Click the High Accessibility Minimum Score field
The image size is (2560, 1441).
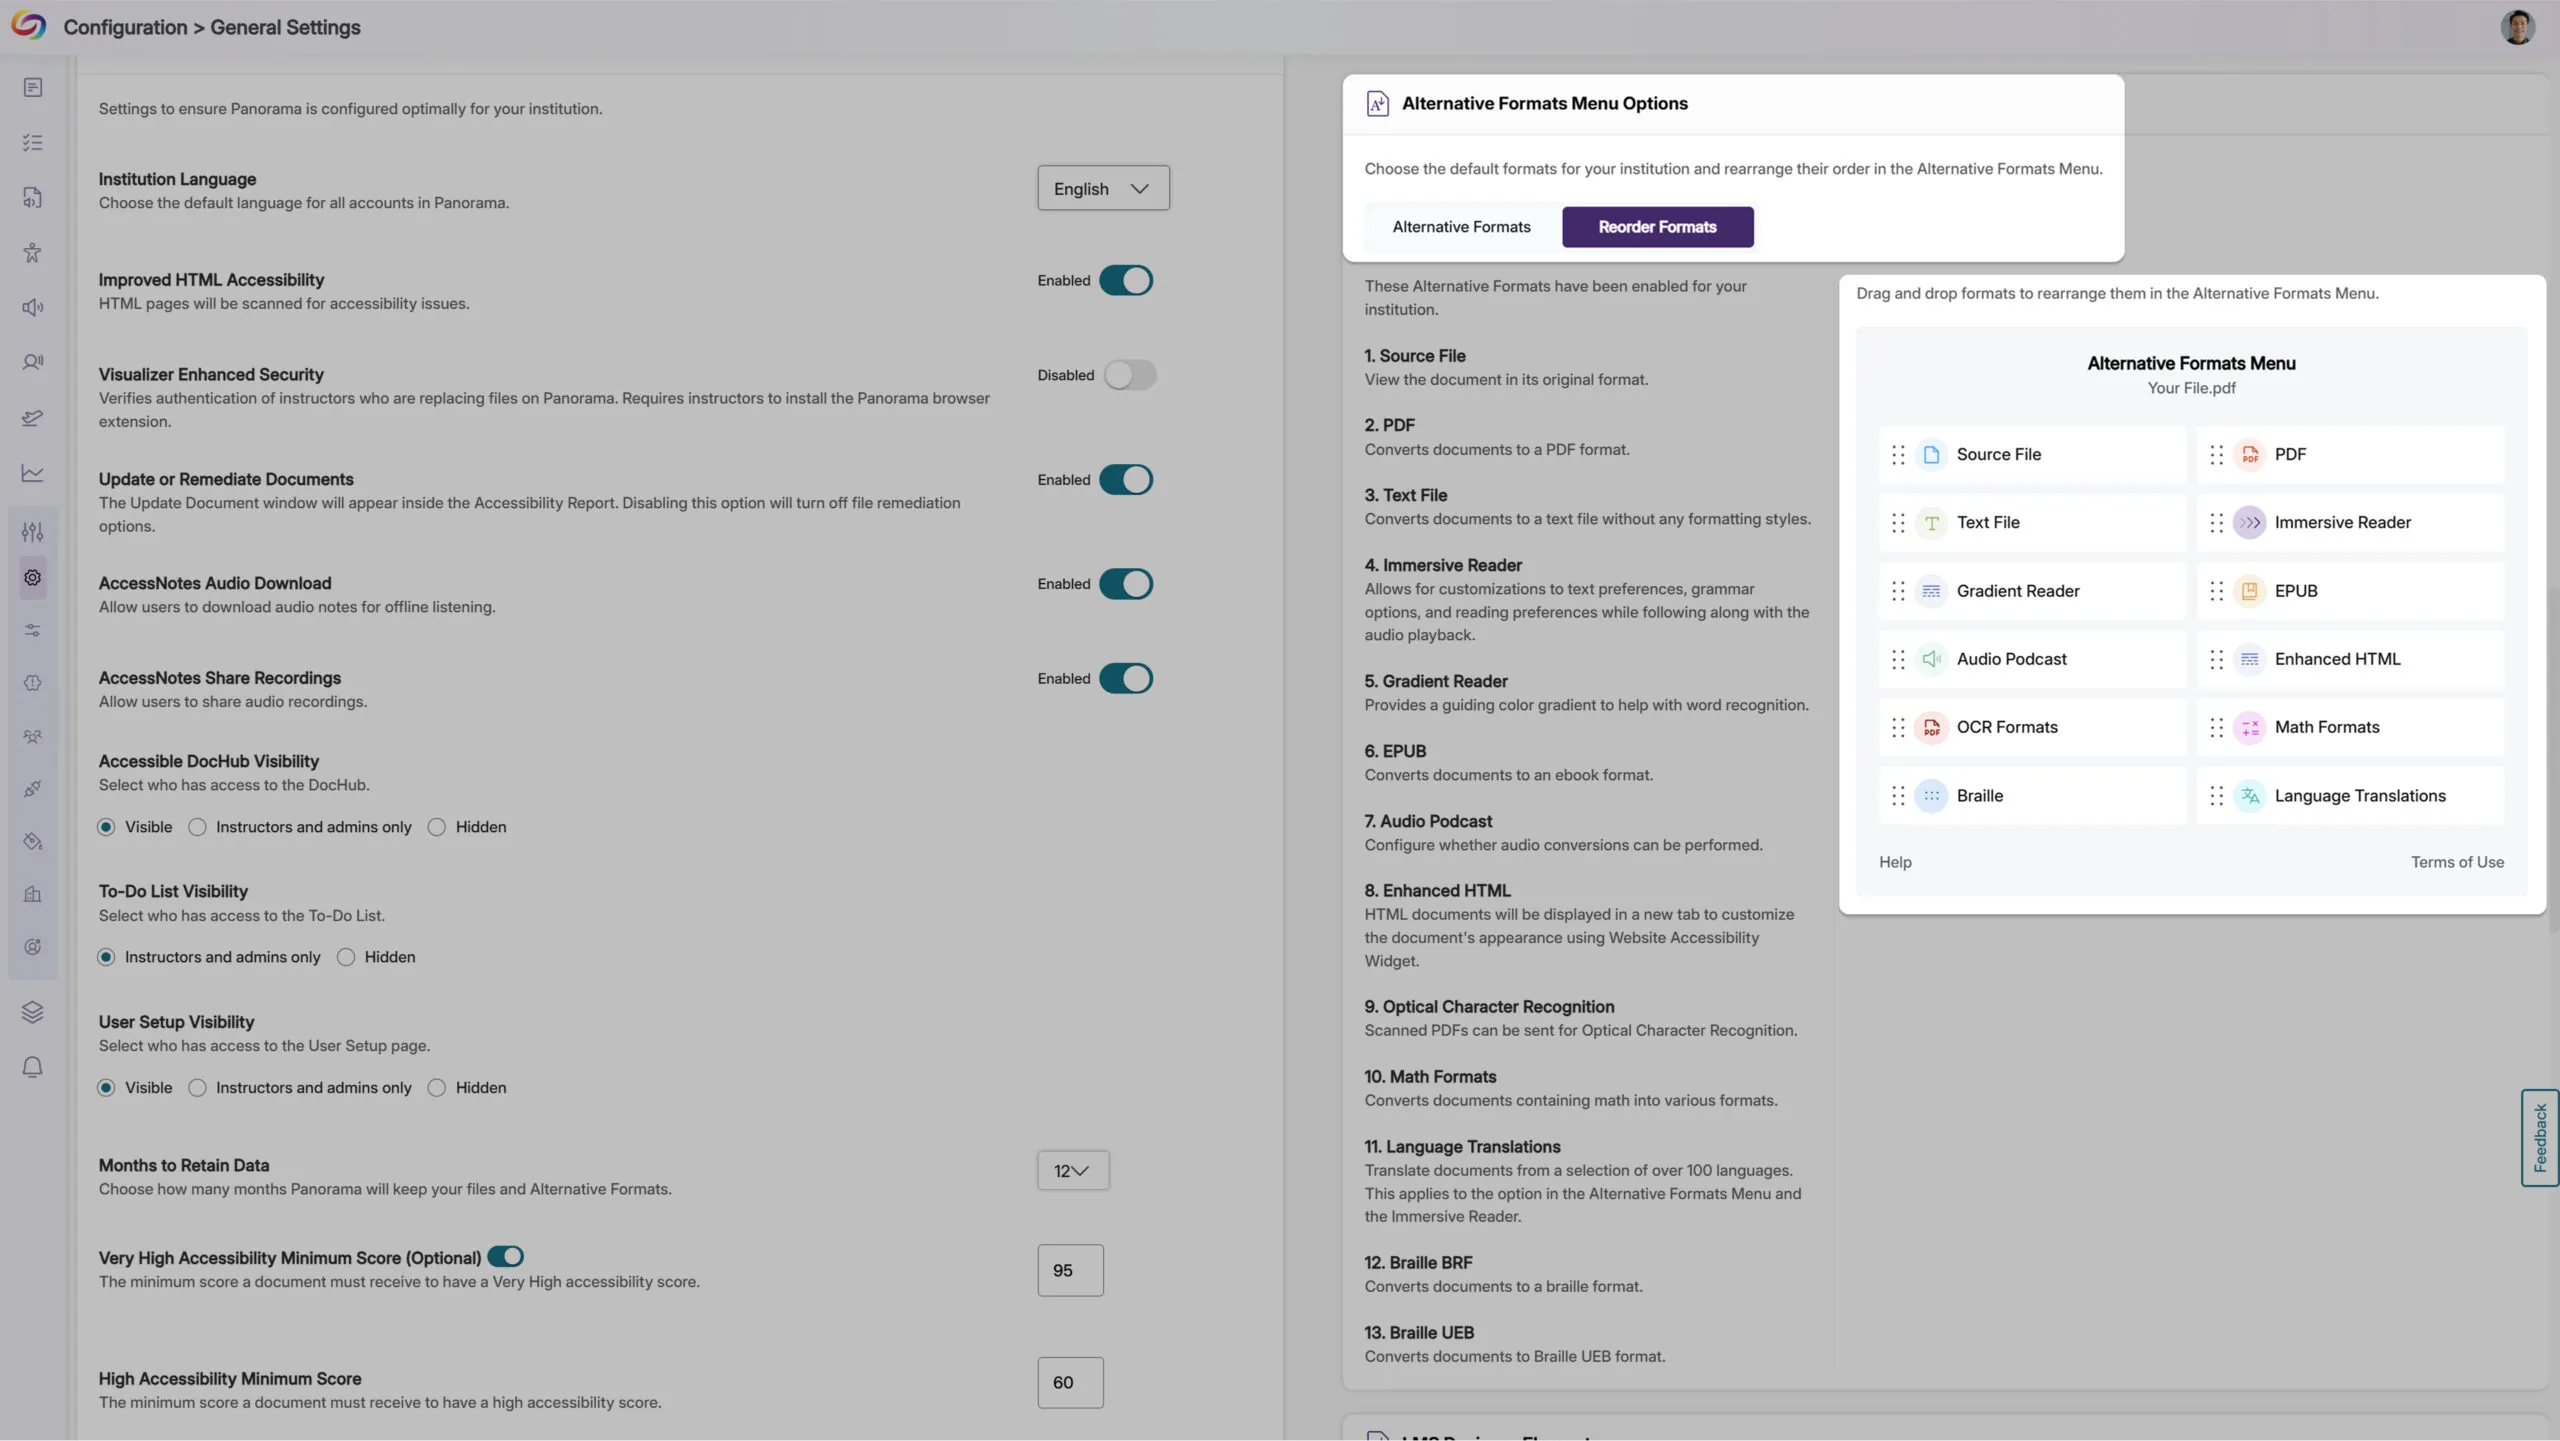tap(1070, 1382)
